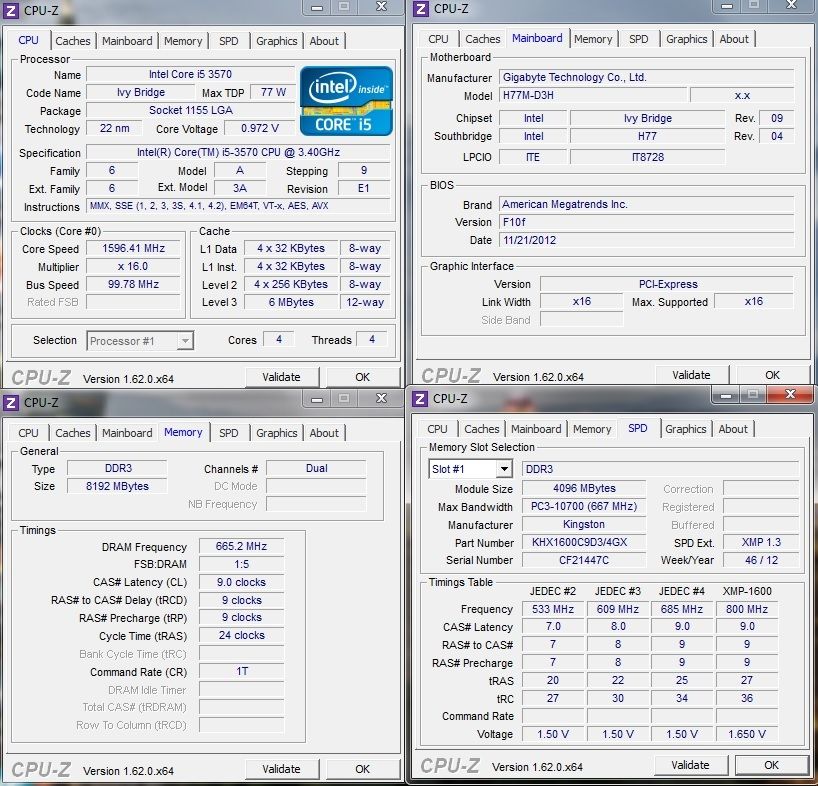Click the motherboard Model field H77M-D3H
The height and width of the screenshot is (786, 818).
point(593,95)
